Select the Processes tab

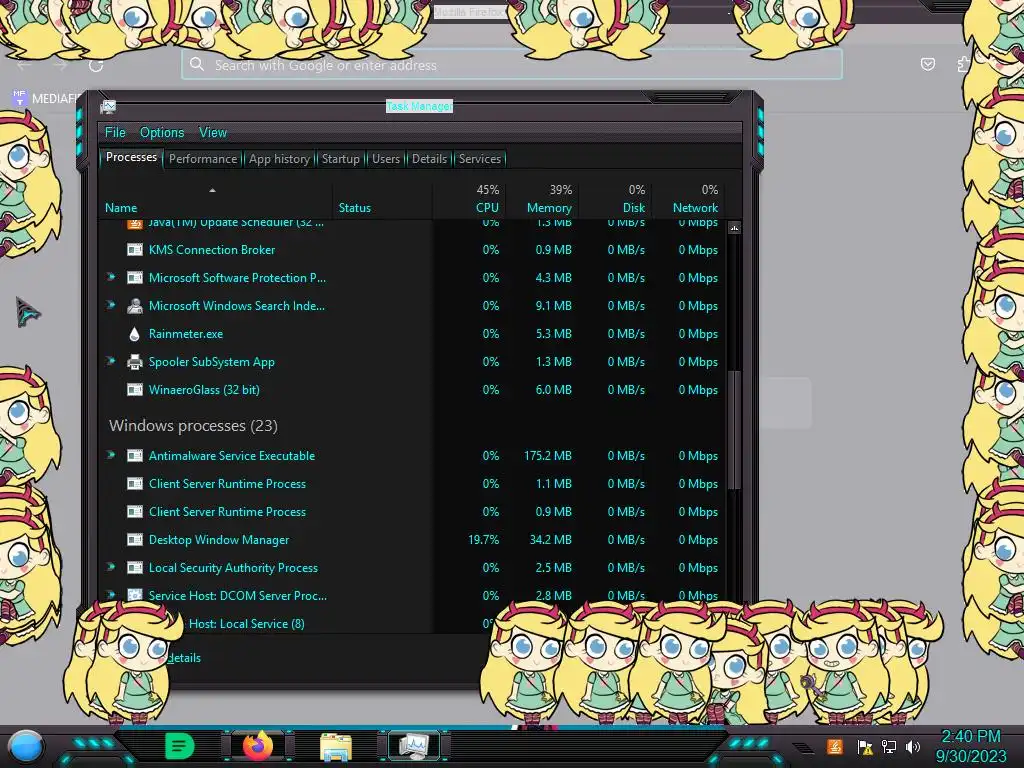point(131,157)
